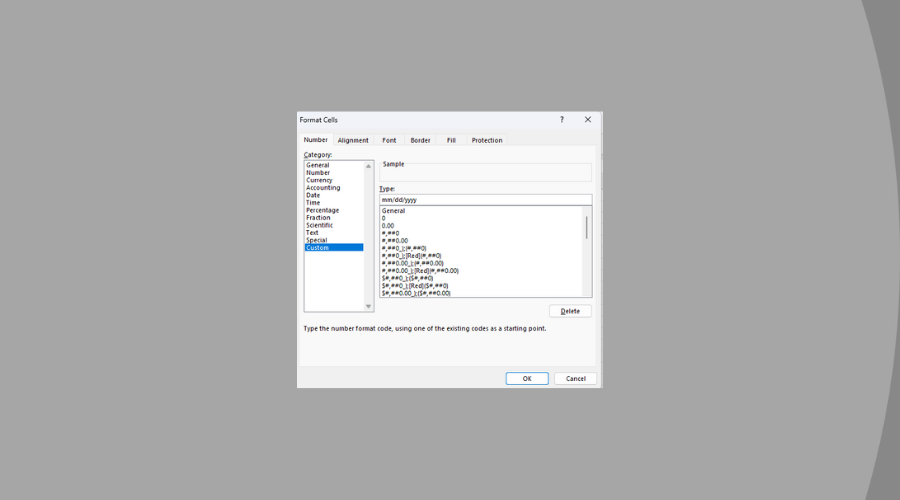Select the 0.00 format code
Viewport: 900px width, 500px height.
click(388, 225)
